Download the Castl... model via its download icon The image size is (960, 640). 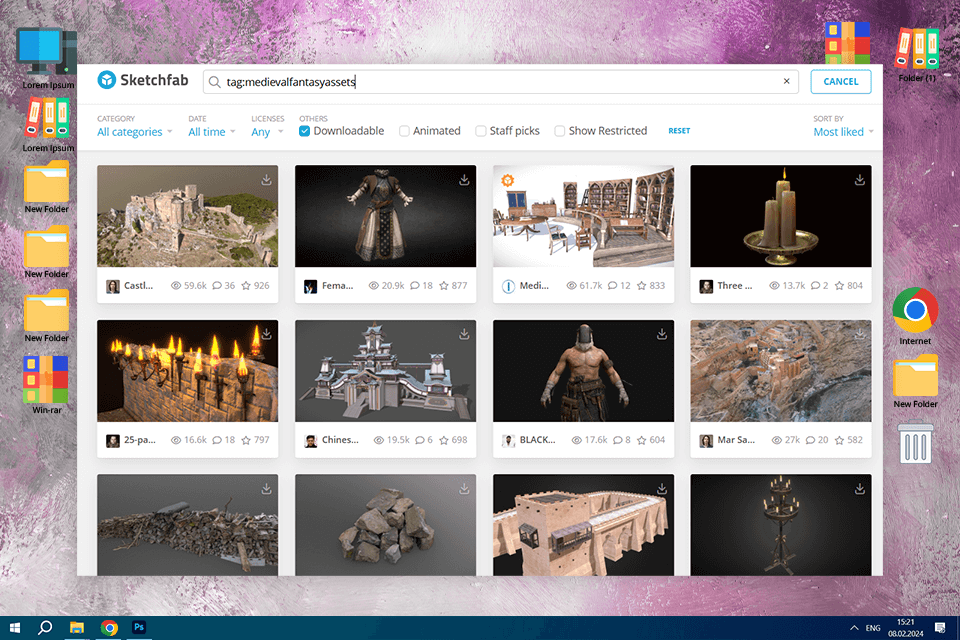pyautogui.click(x=266, y=179)
